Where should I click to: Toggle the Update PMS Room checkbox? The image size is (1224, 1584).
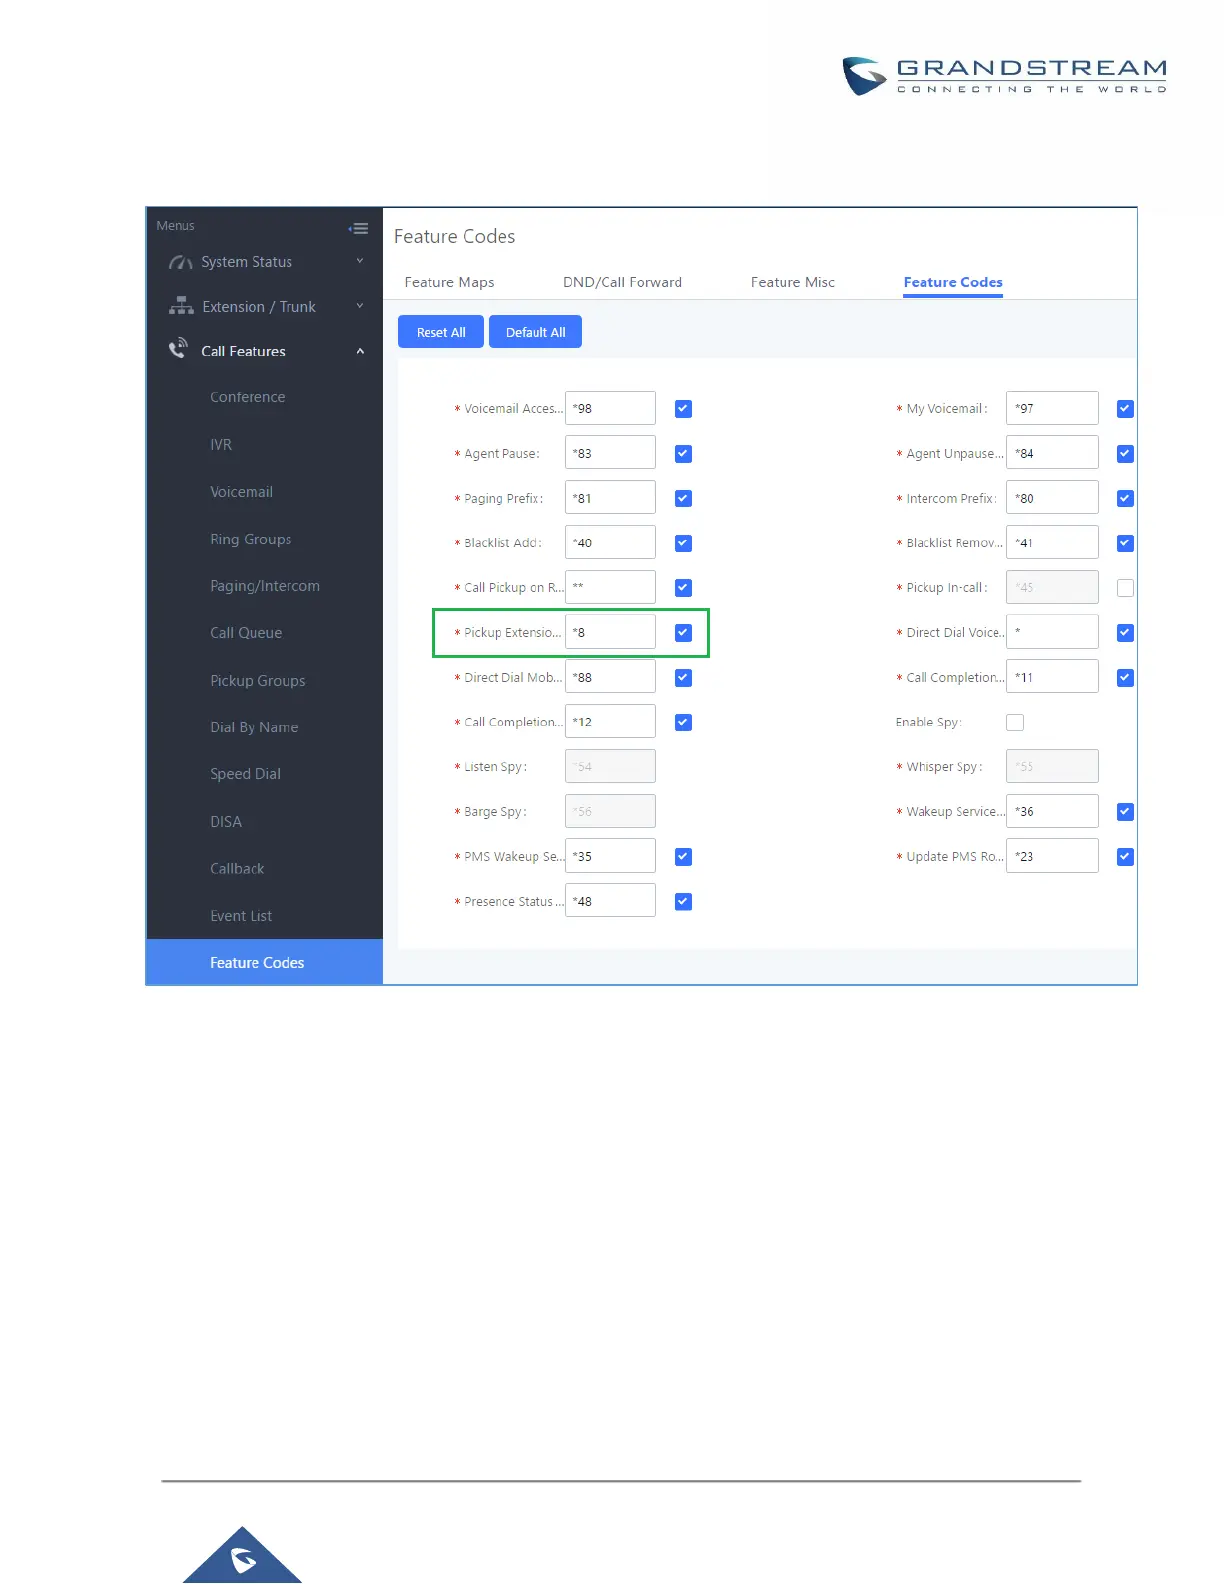[1125, 856]
